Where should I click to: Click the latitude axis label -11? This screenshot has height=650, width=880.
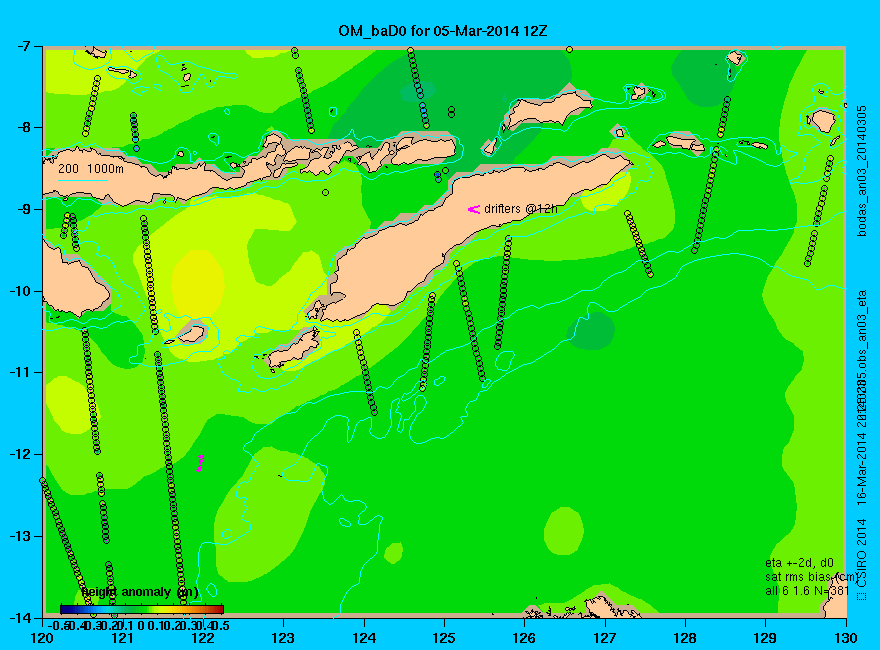[x=22, y=373]
